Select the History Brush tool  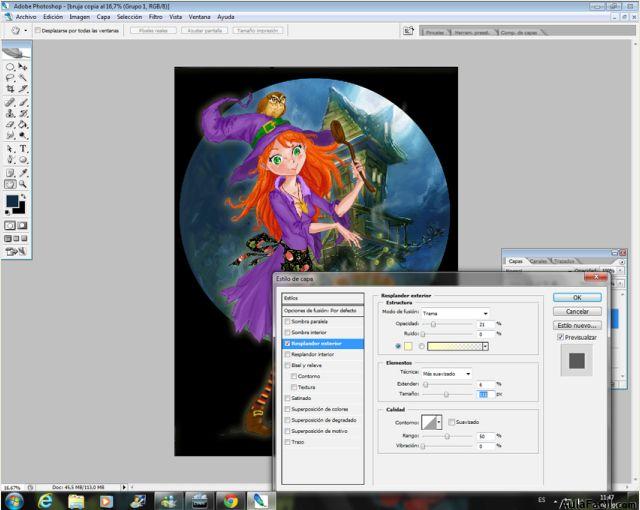coord(23,113)
